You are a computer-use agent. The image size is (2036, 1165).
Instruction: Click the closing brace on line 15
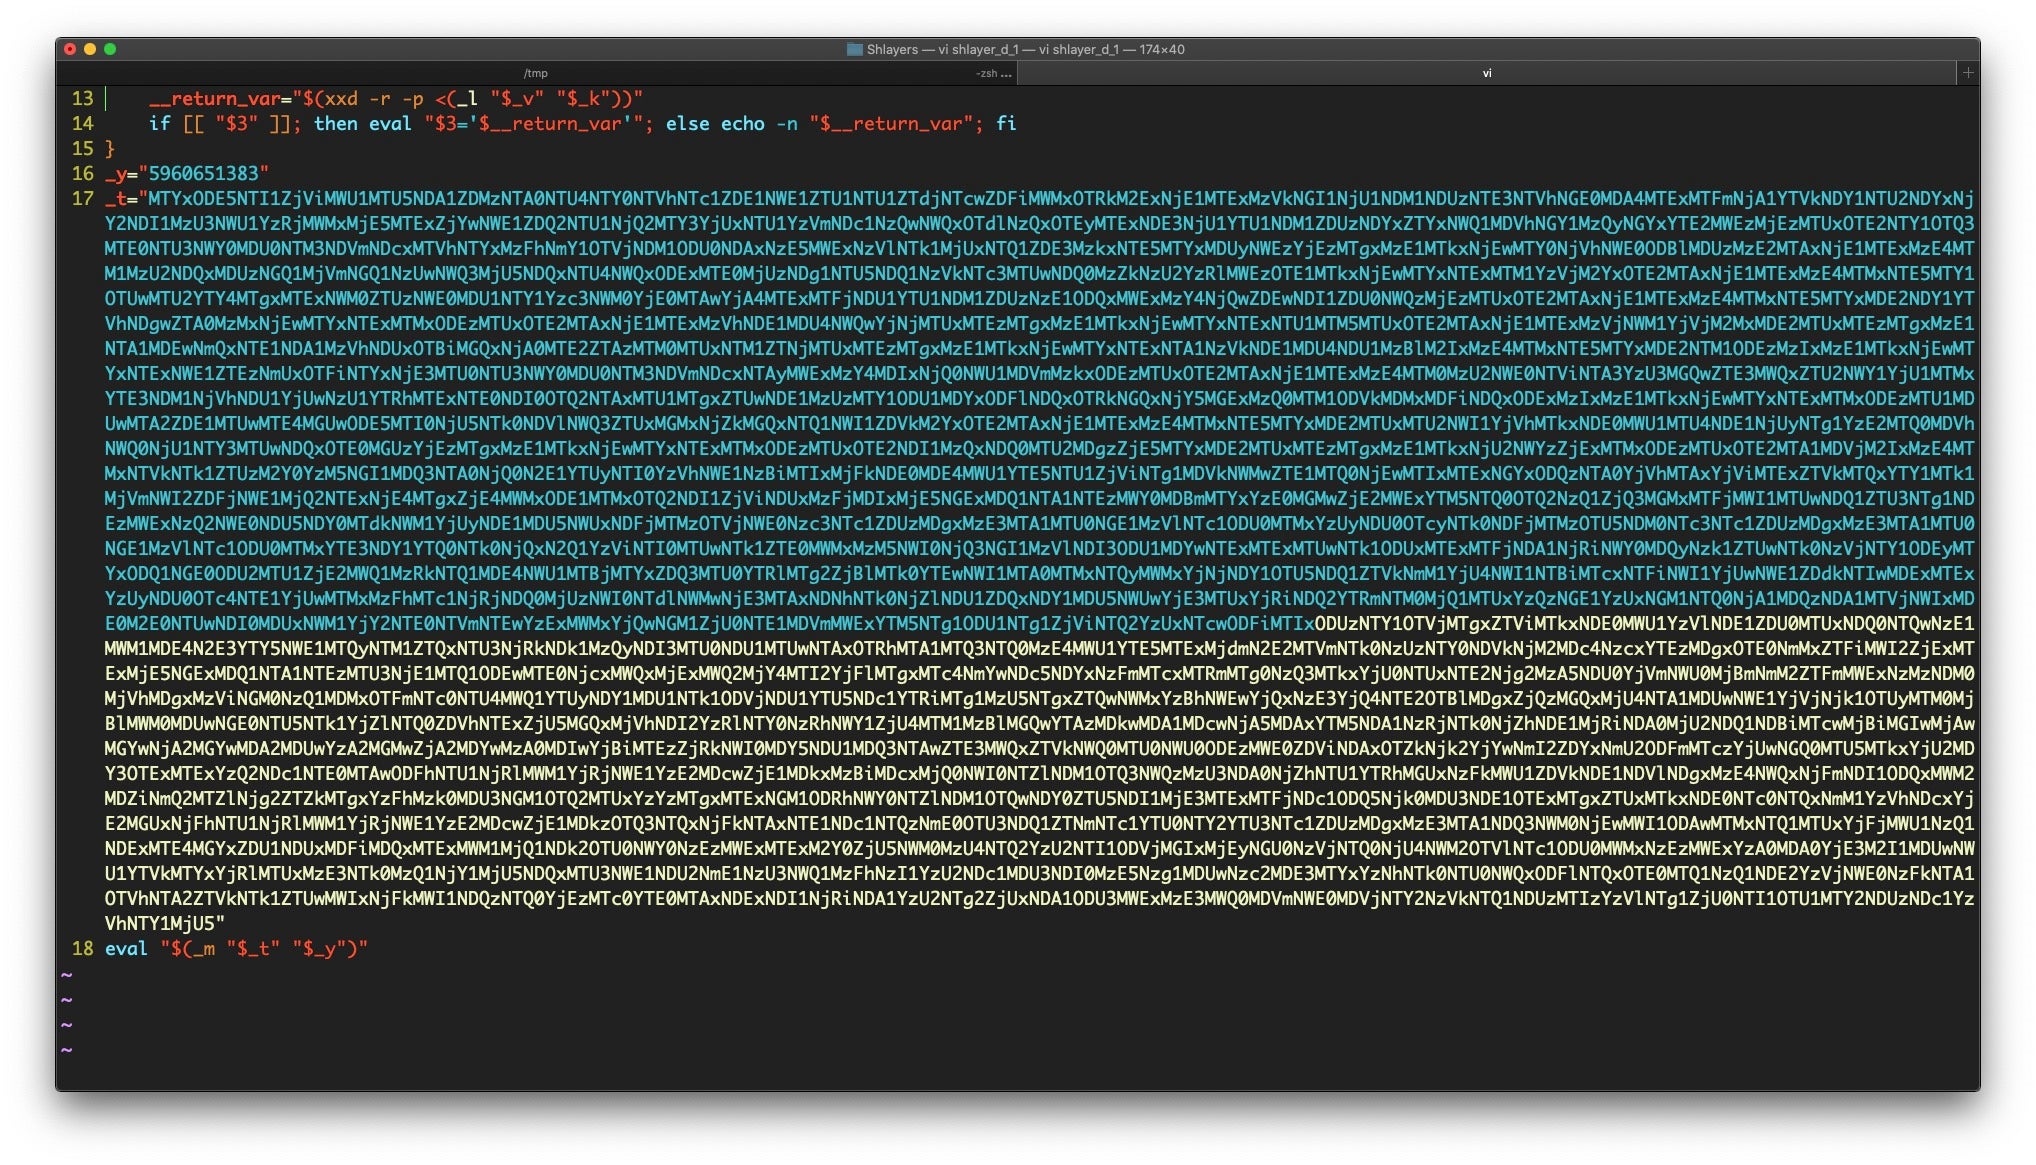(110, 148)
